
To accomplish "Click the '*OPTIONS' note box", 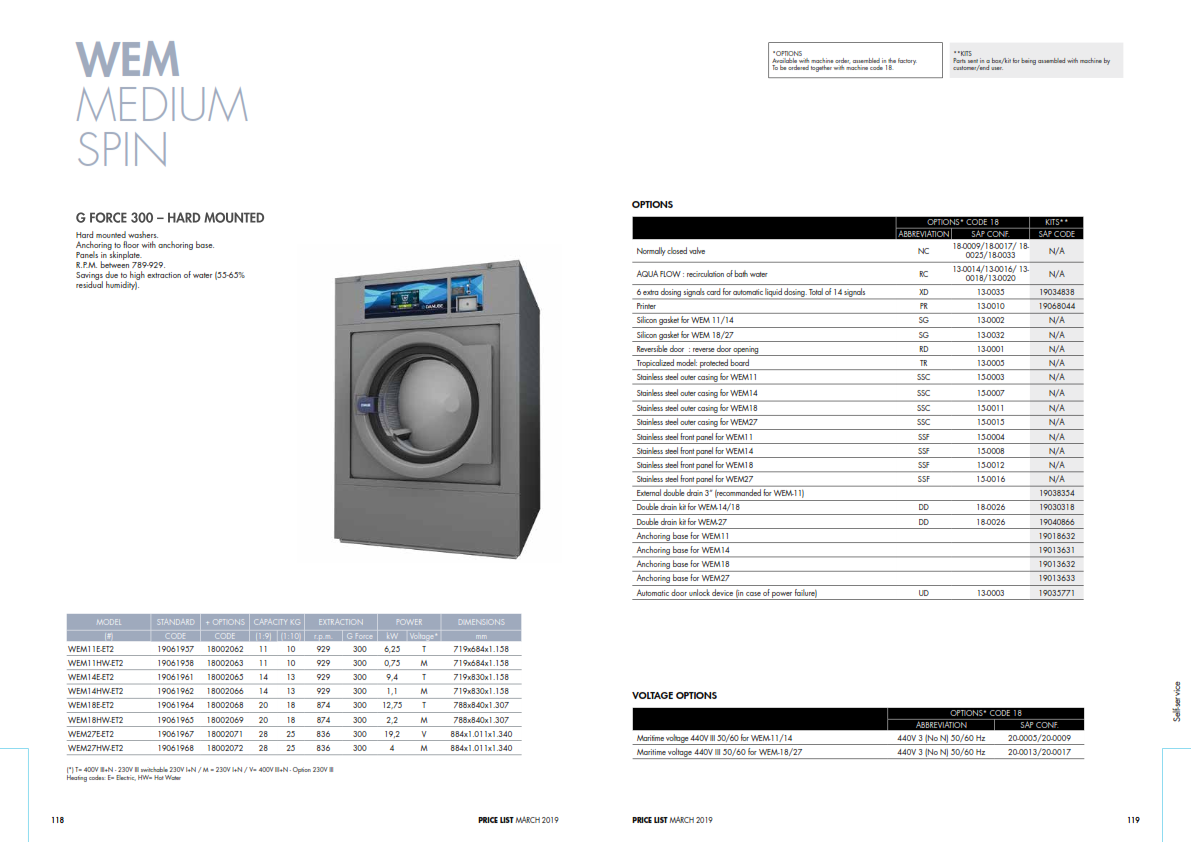I will [855, 60].
